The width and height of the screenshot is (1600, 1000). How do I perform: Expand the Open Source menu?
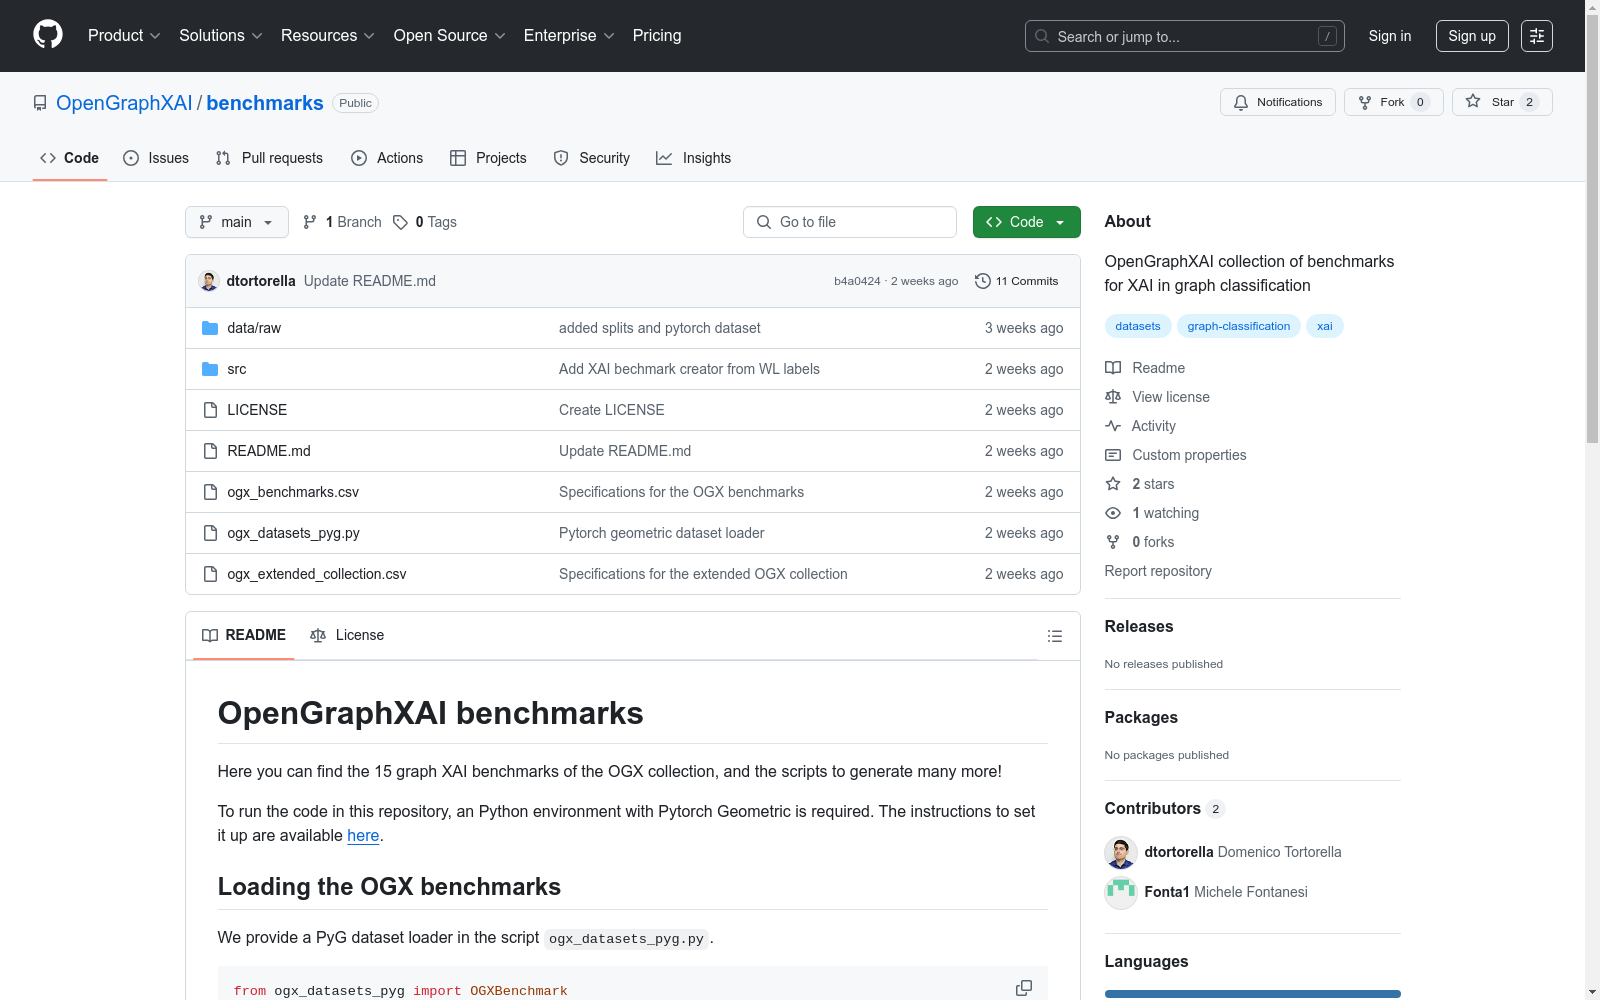450,35
